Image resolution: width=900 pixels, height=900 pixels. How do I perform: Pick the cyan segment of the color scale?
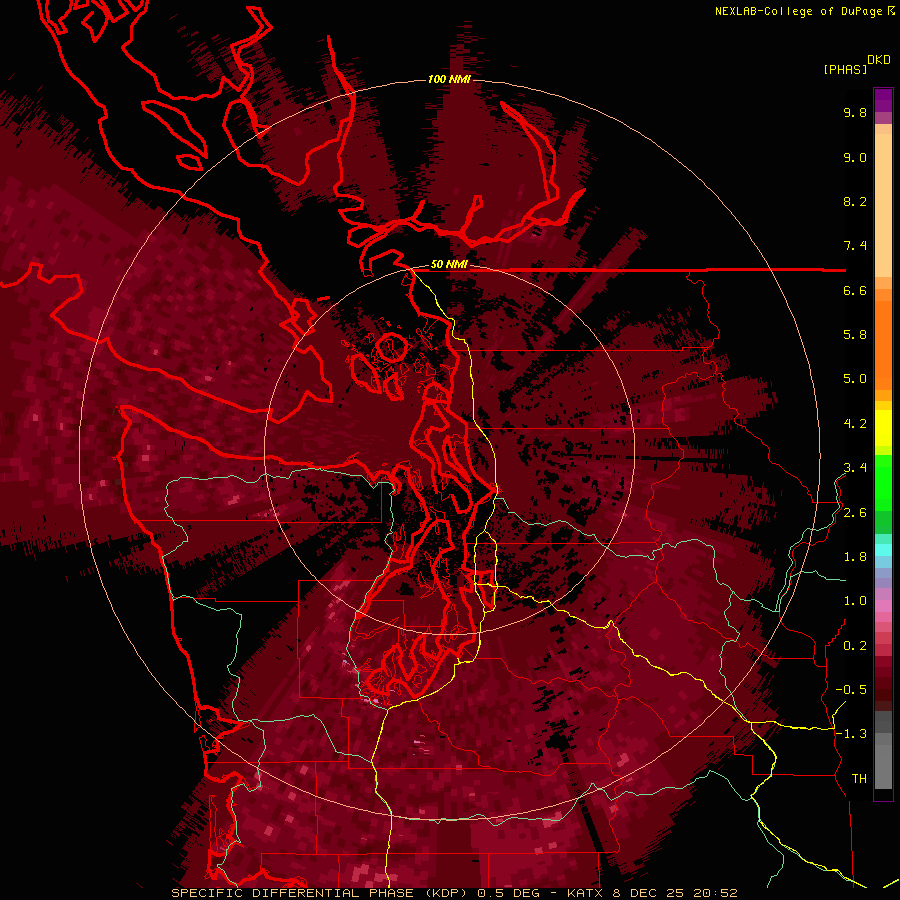883,549
